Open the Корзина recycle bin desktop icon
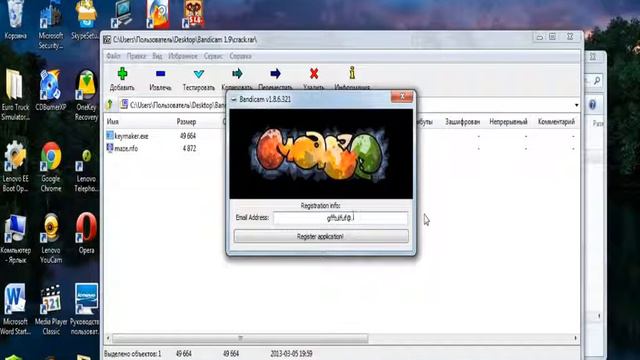Viewport: 640px width, 360px height. pyautogui.click(x=16, y=20)
